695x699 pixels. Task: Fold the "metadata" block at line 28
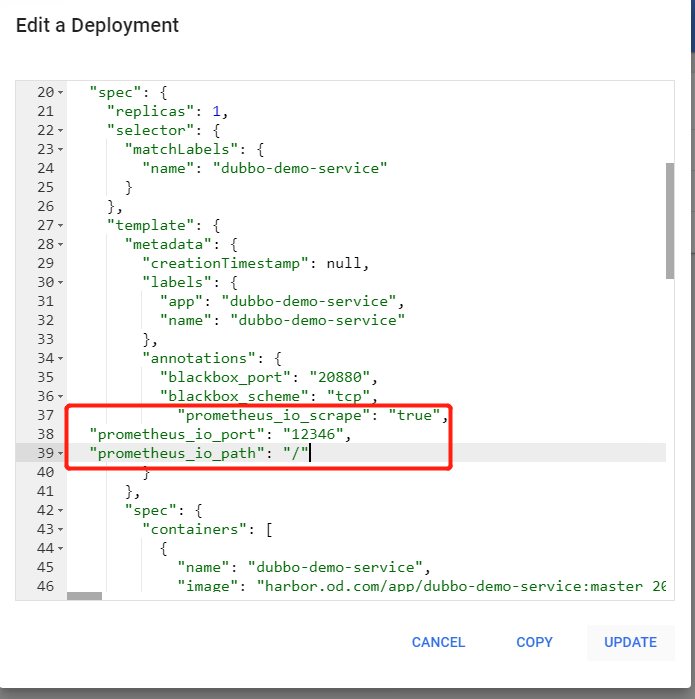click(x=60, y=245)
